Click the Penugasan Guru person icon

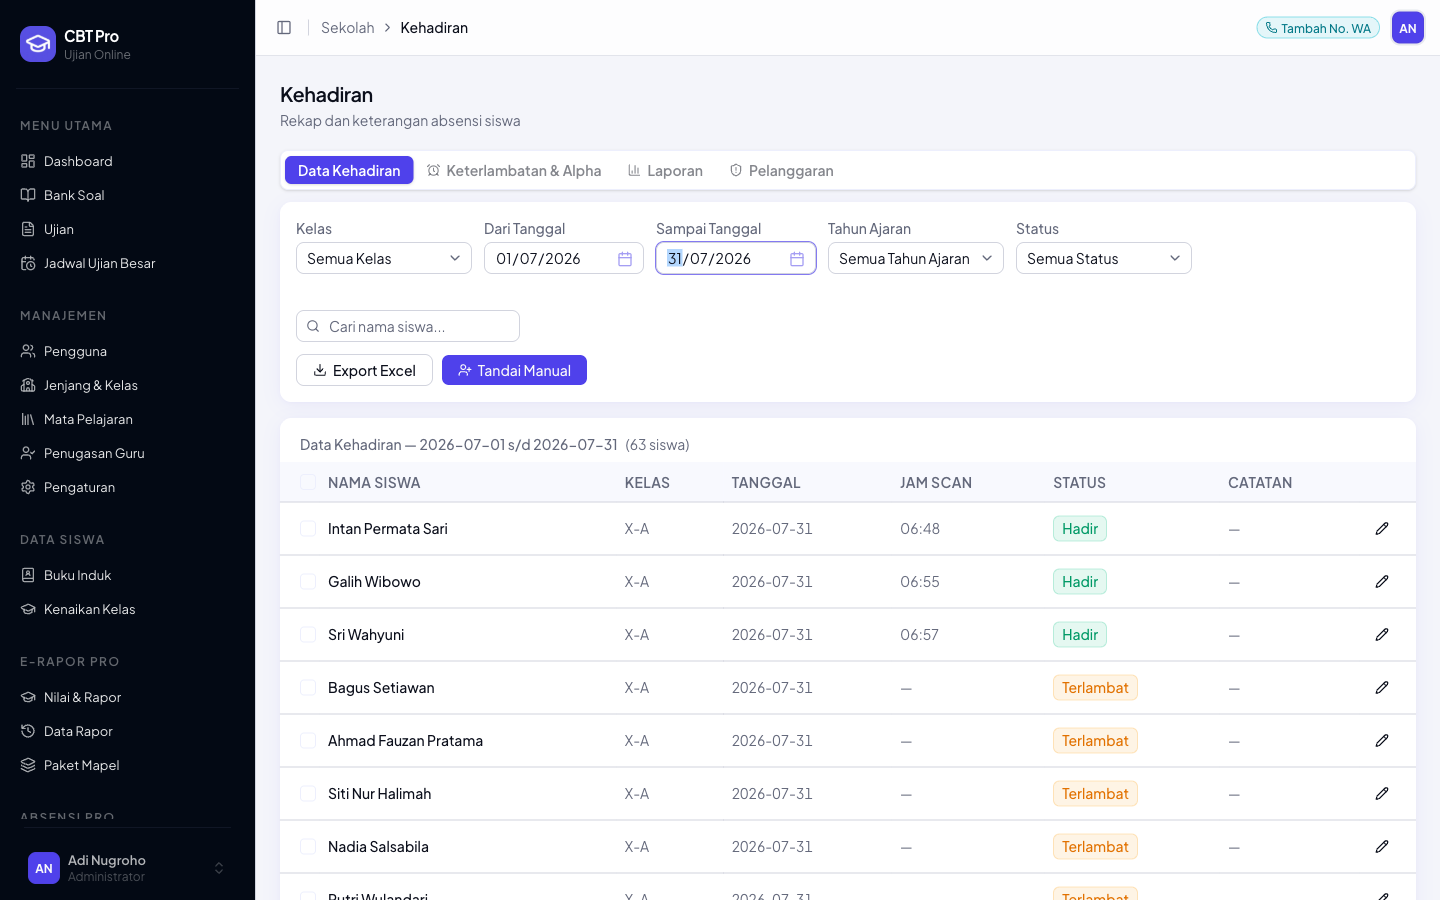[x=28, y=453]
